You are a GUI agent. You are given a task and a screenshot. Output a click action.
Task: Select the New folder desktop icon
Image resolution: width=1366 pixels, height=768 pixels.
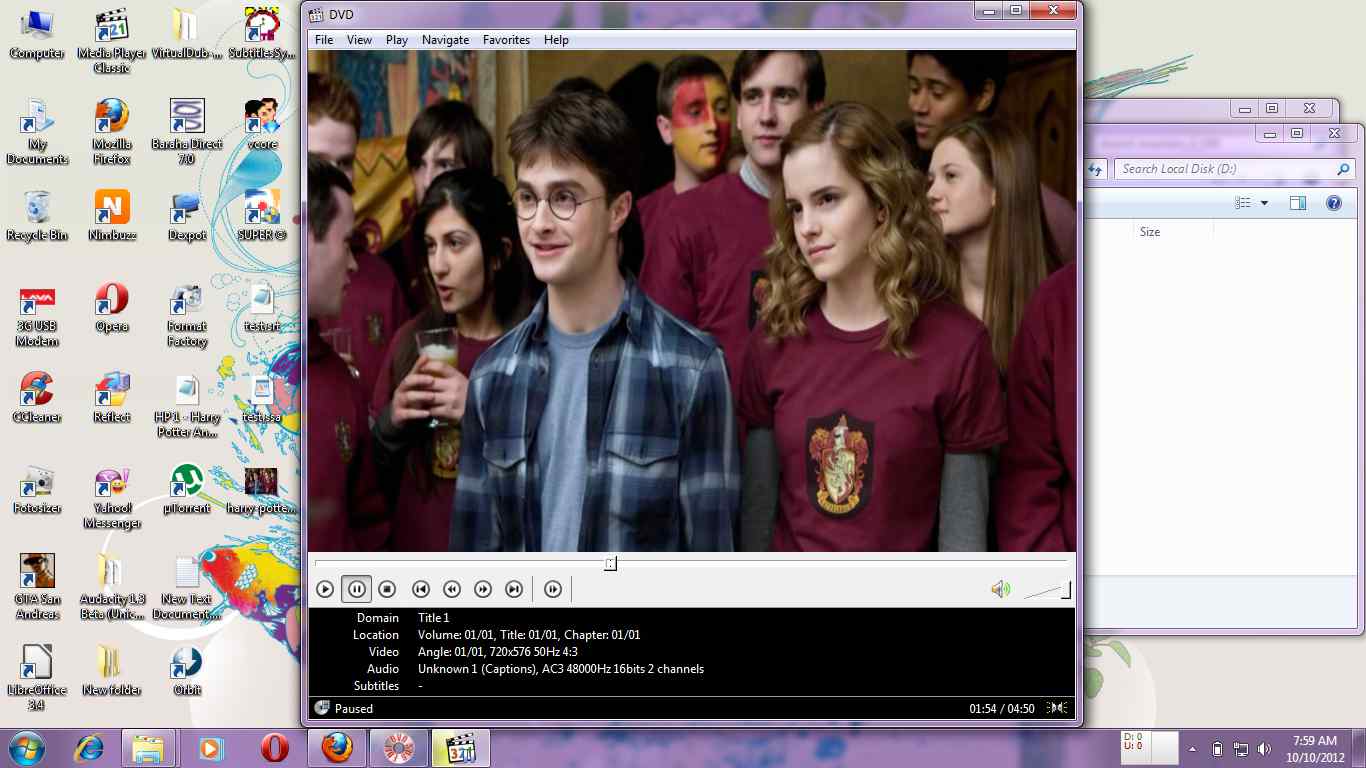pyautogui.click(x=112, y=672)
